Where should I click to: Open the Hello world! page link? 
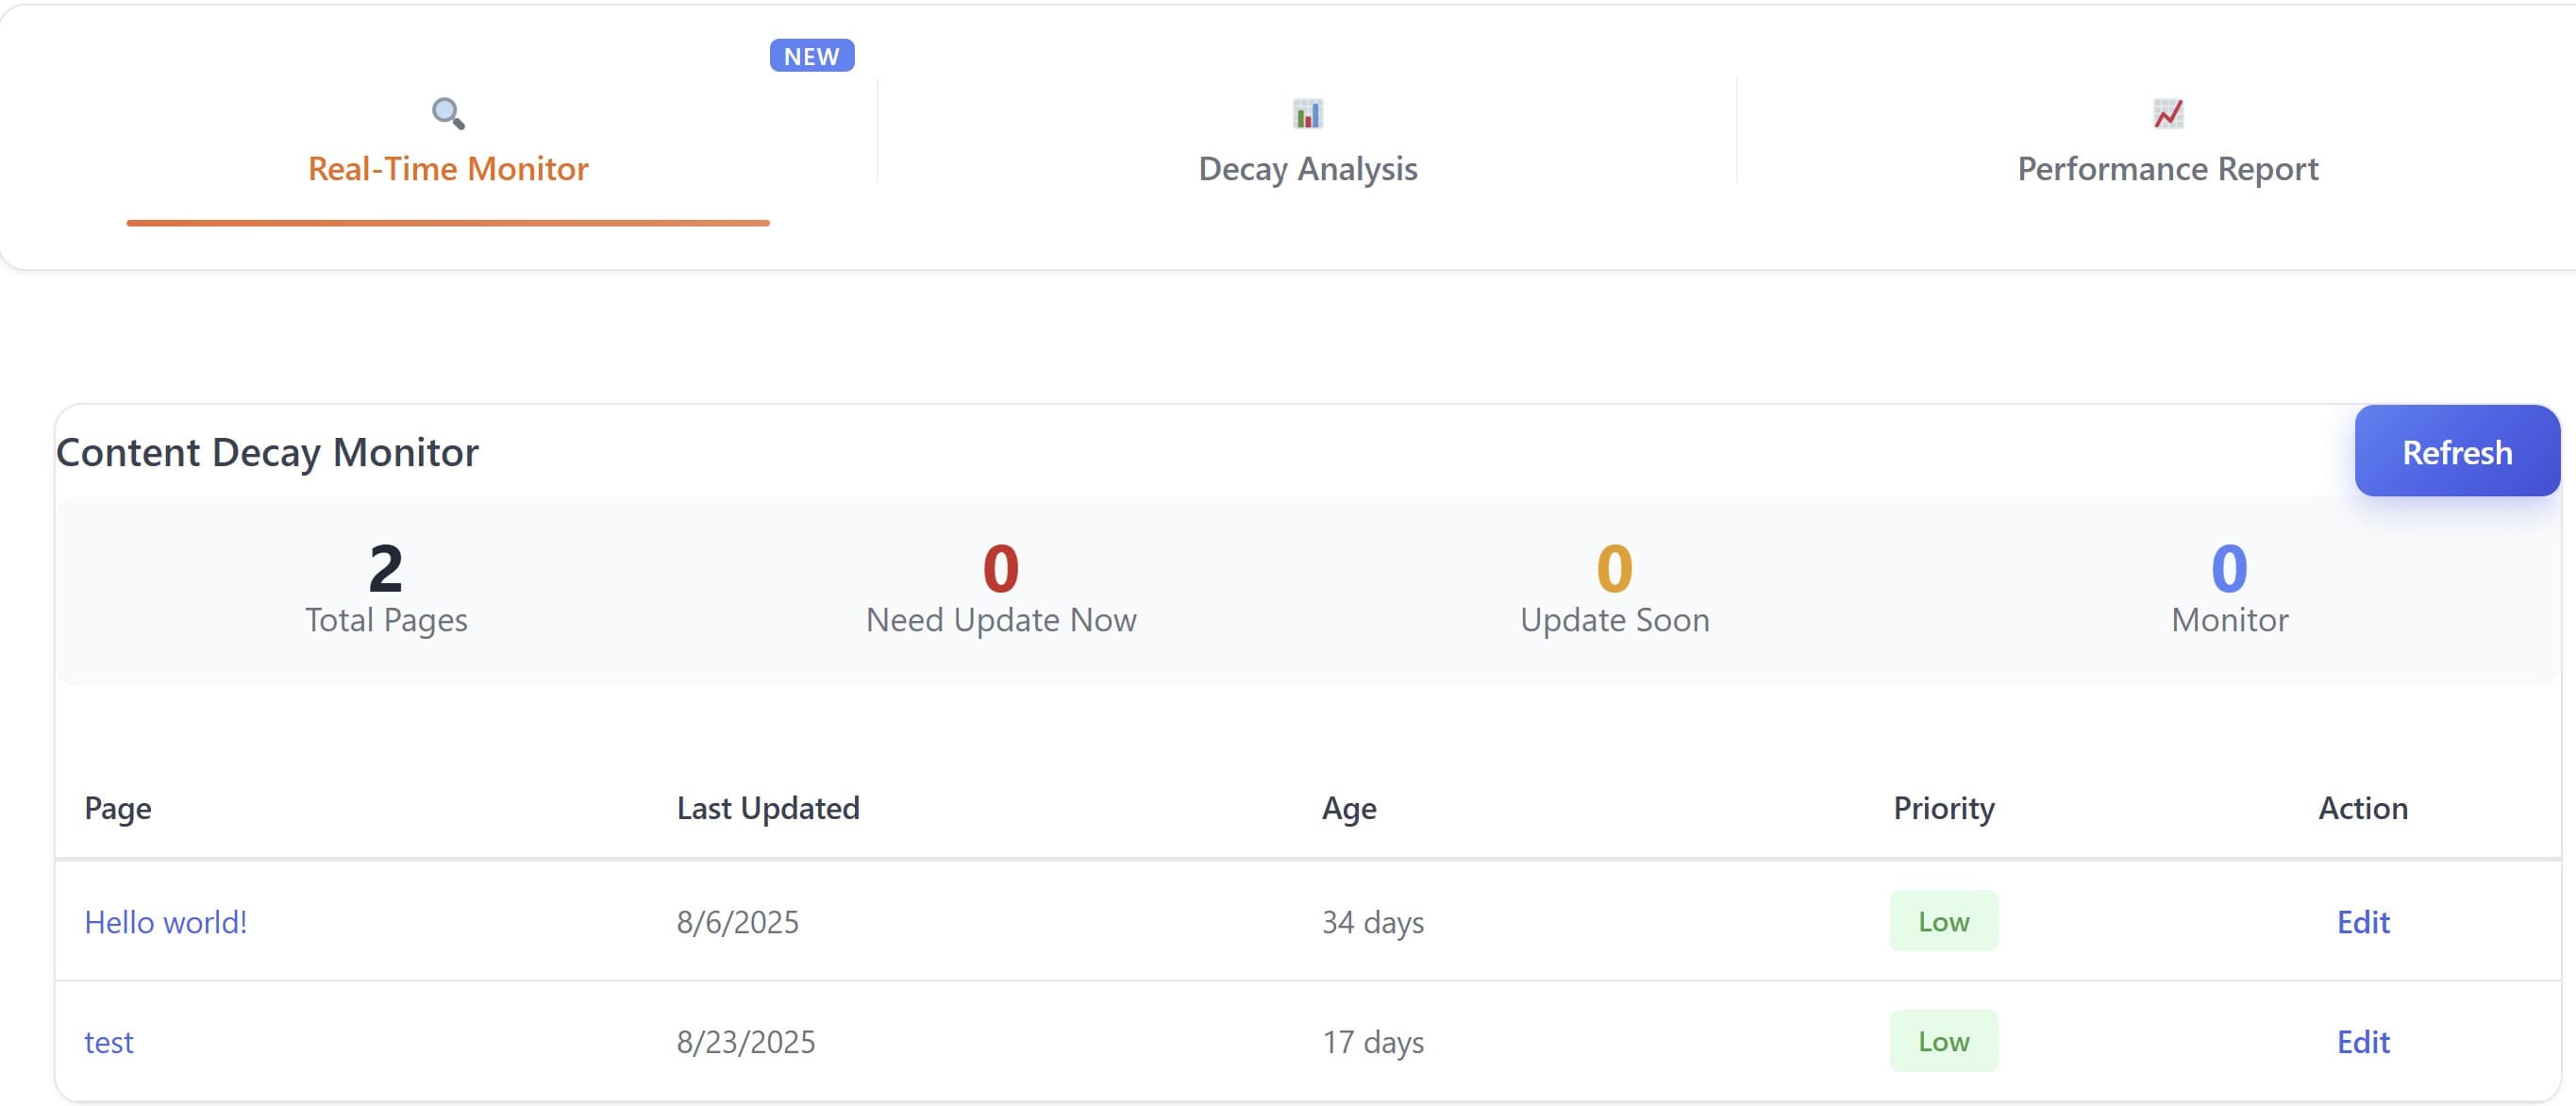coord(166,921)
